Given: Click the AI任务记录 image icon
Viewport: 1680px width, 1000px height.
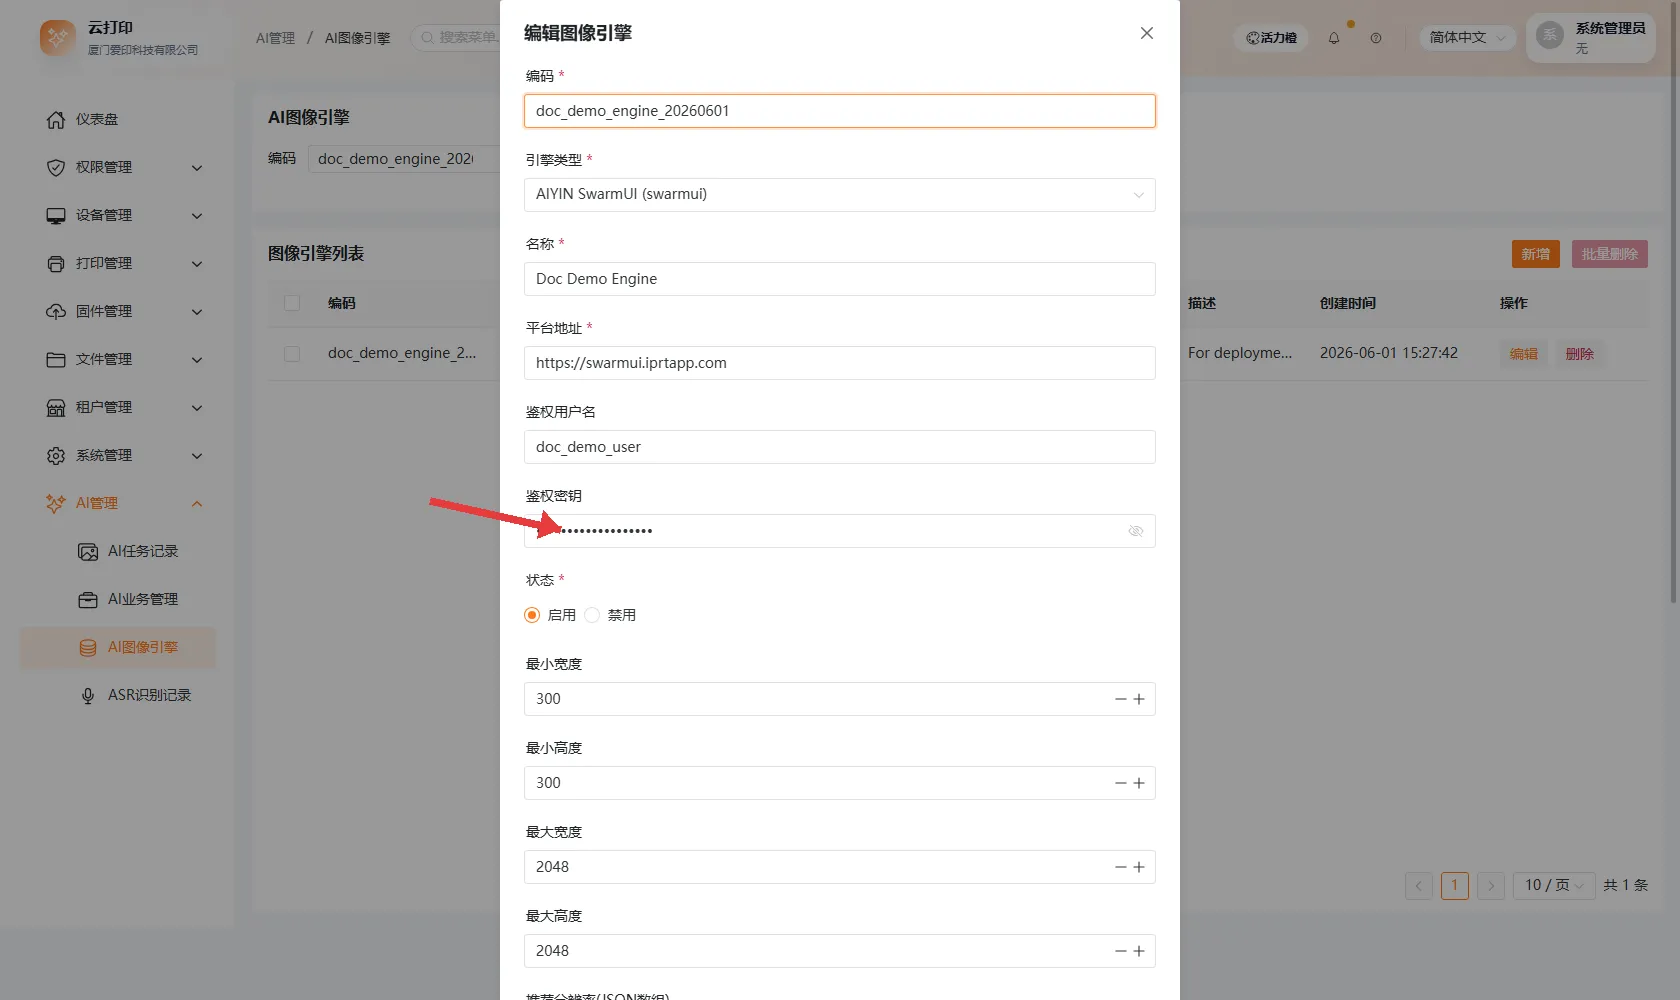Looking at the screenshot, I should point(88,552).
